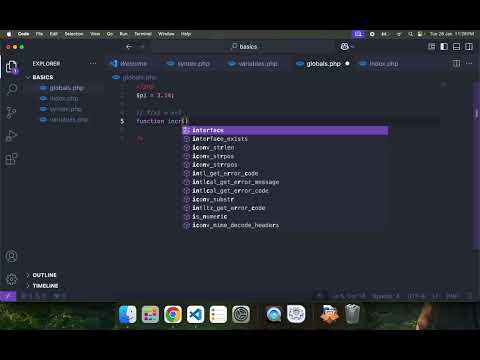Open the Help menu
480x360 pixels.
[186, 34]
